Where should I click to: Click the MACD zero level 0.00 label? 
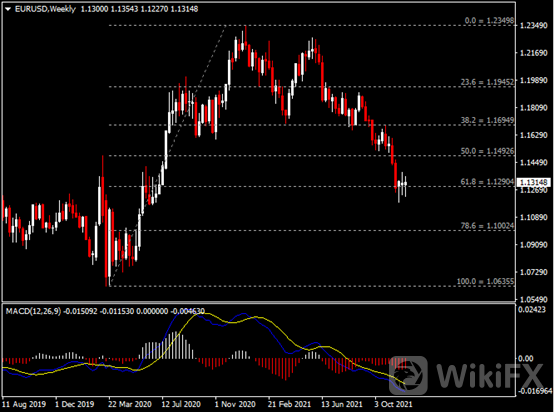pos(525,358)
